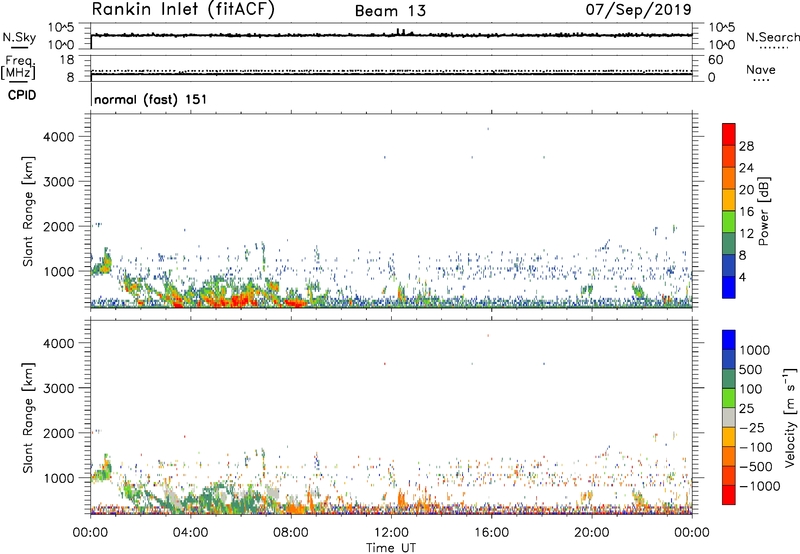800x554 pixels.
Task: Click the '1000' range tick on velocity panel axis
Action: (59, 478)
